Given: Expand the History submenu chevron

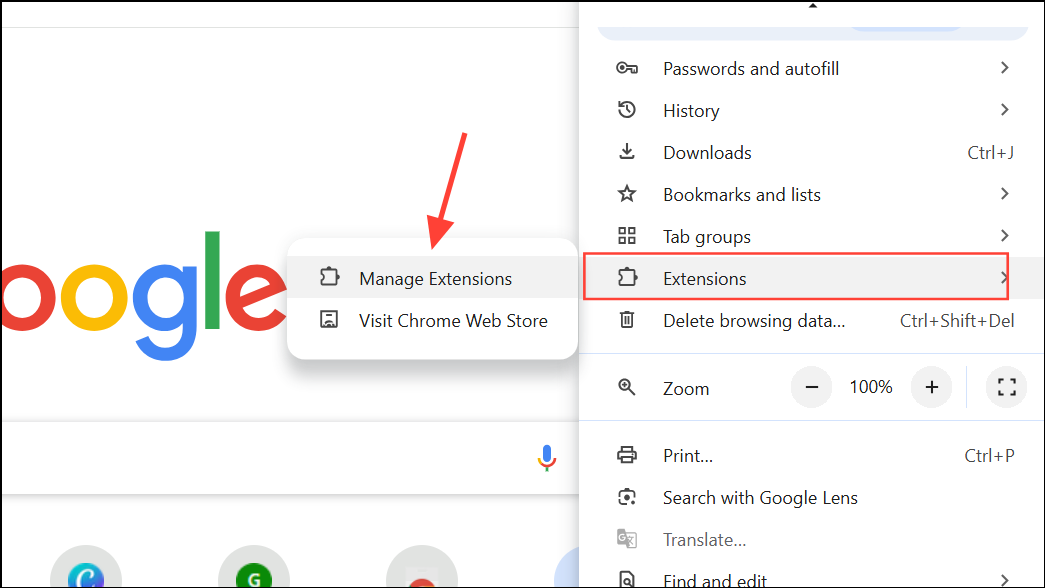Looking at the screenshot, I should click(1004, 110).
